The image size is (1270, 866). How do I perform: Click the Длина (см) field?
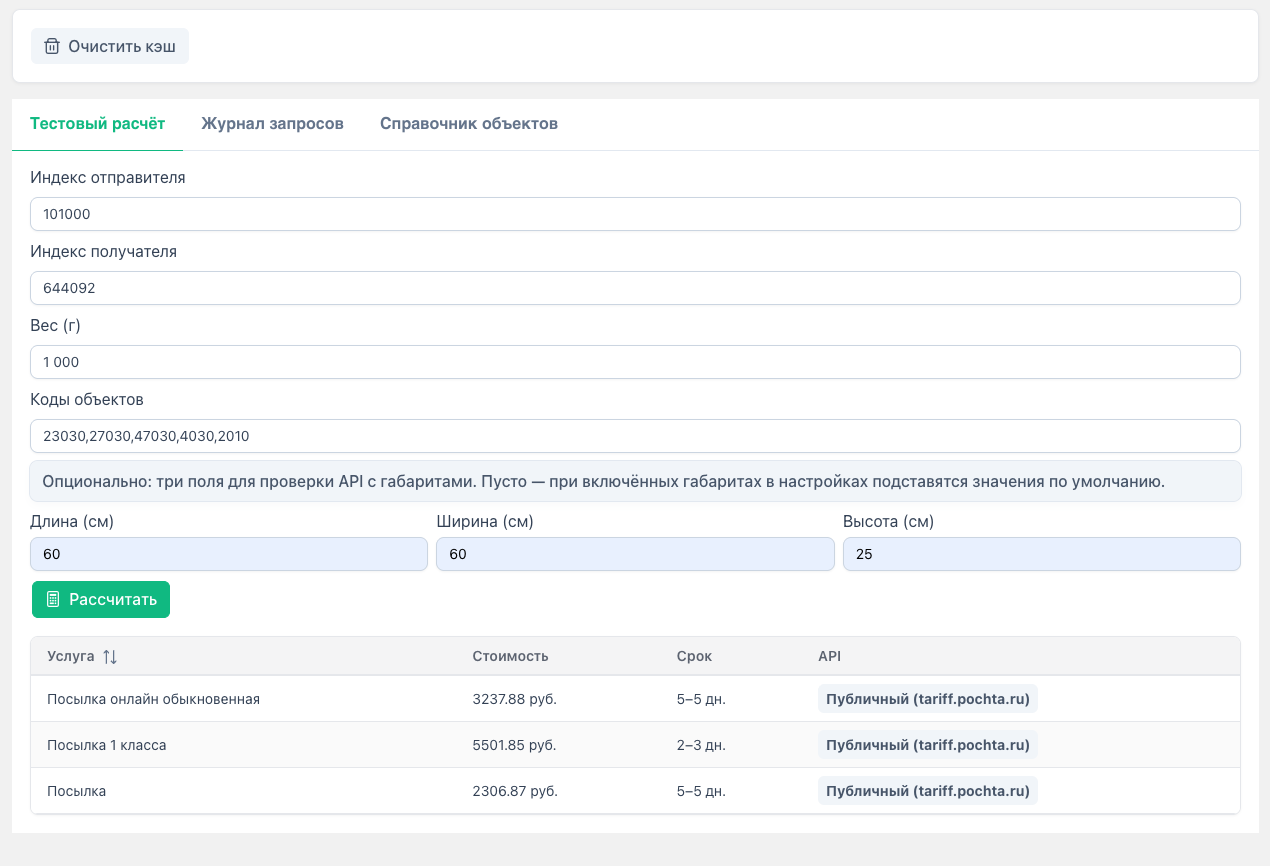click(229, 554)
